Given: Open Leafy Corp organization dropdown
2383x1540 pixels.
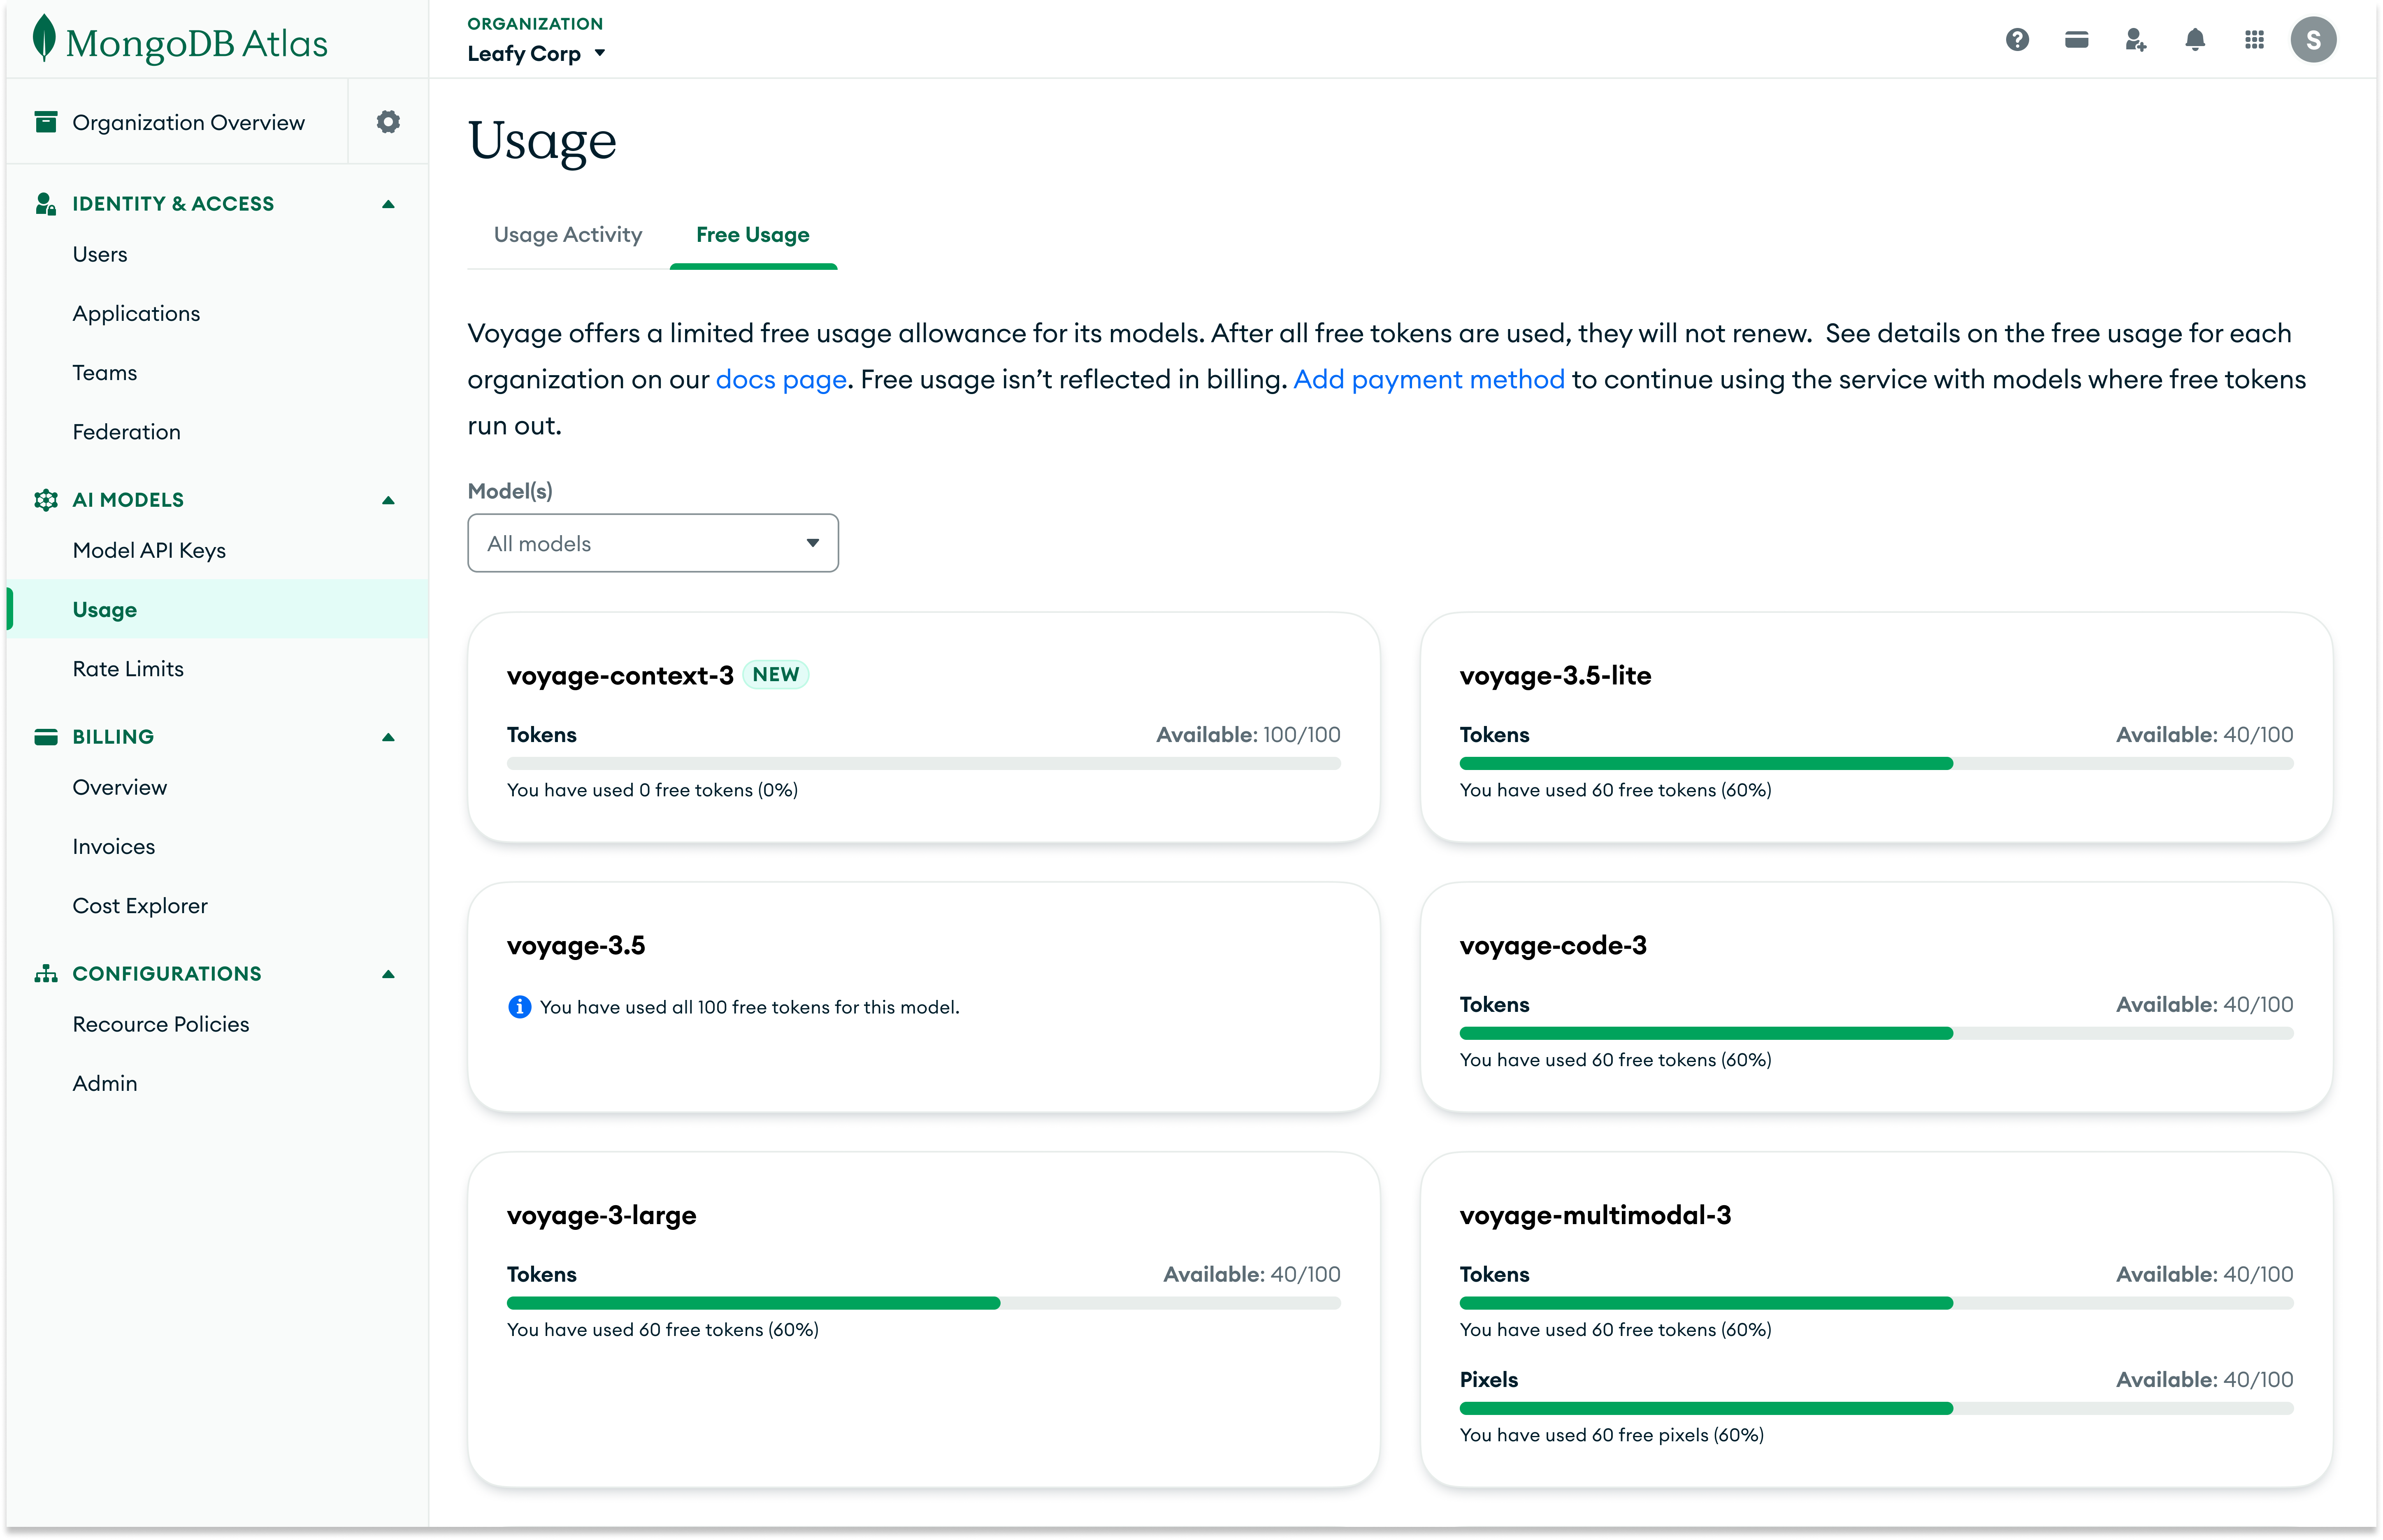Looking at the screenshot, I should click(x=536, y=54).
